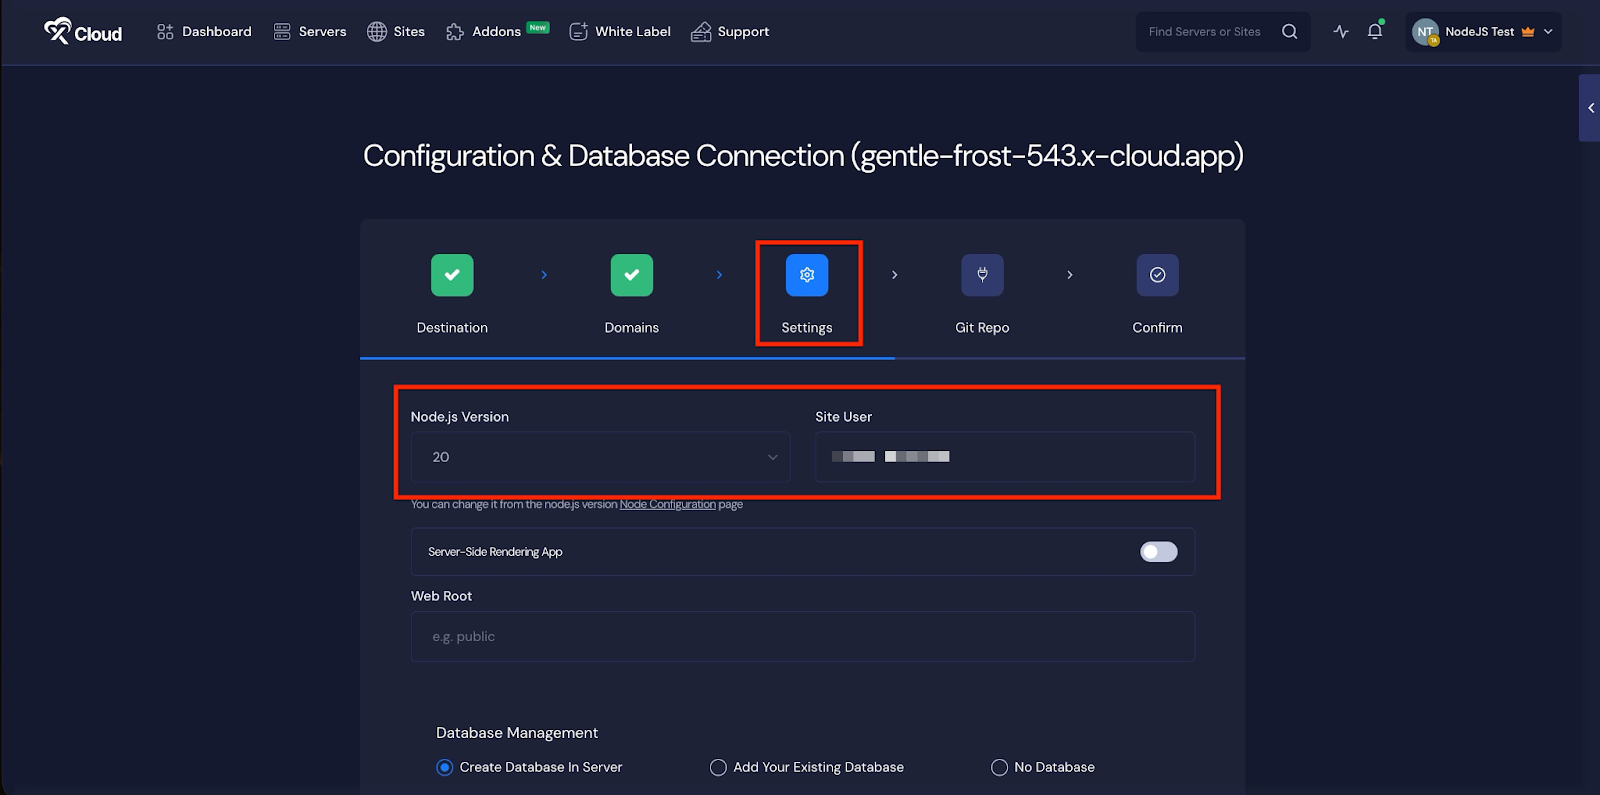Click the Configuration & Database Connection title
1600x795 pixels.
tap(803, 156)
